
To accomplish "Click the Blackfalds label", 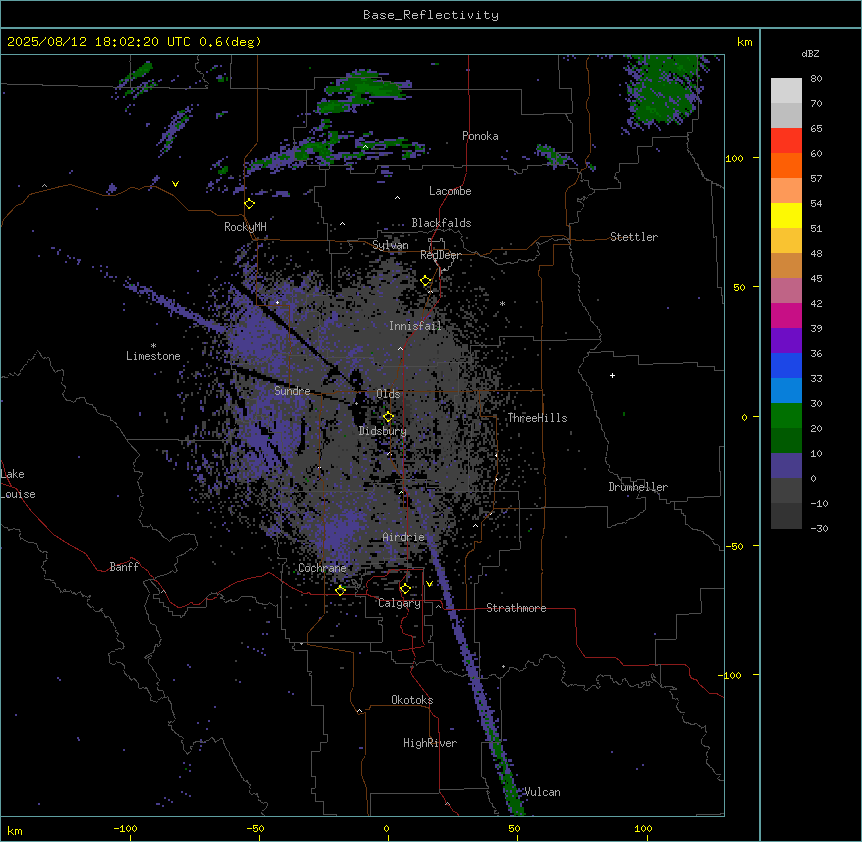I will click(441, 223).
